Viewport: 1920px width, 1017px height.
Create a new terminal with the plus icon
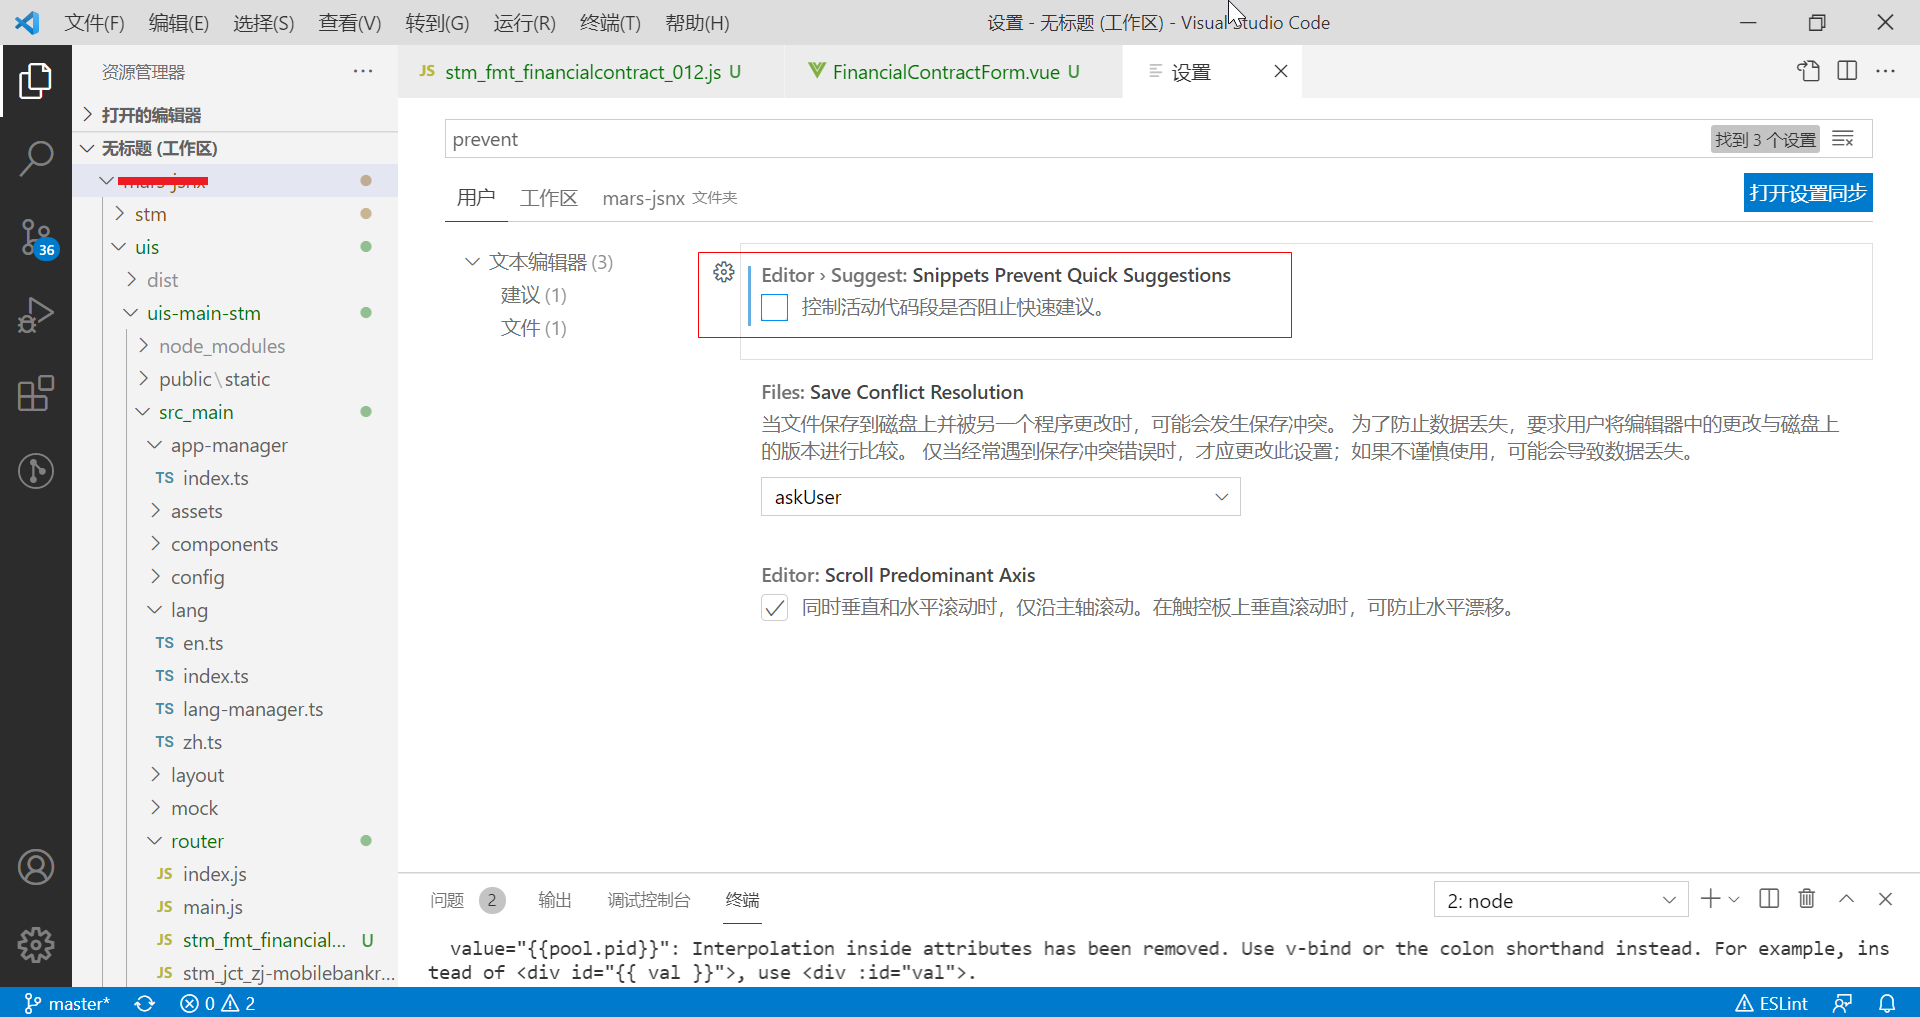[1710, 899]
